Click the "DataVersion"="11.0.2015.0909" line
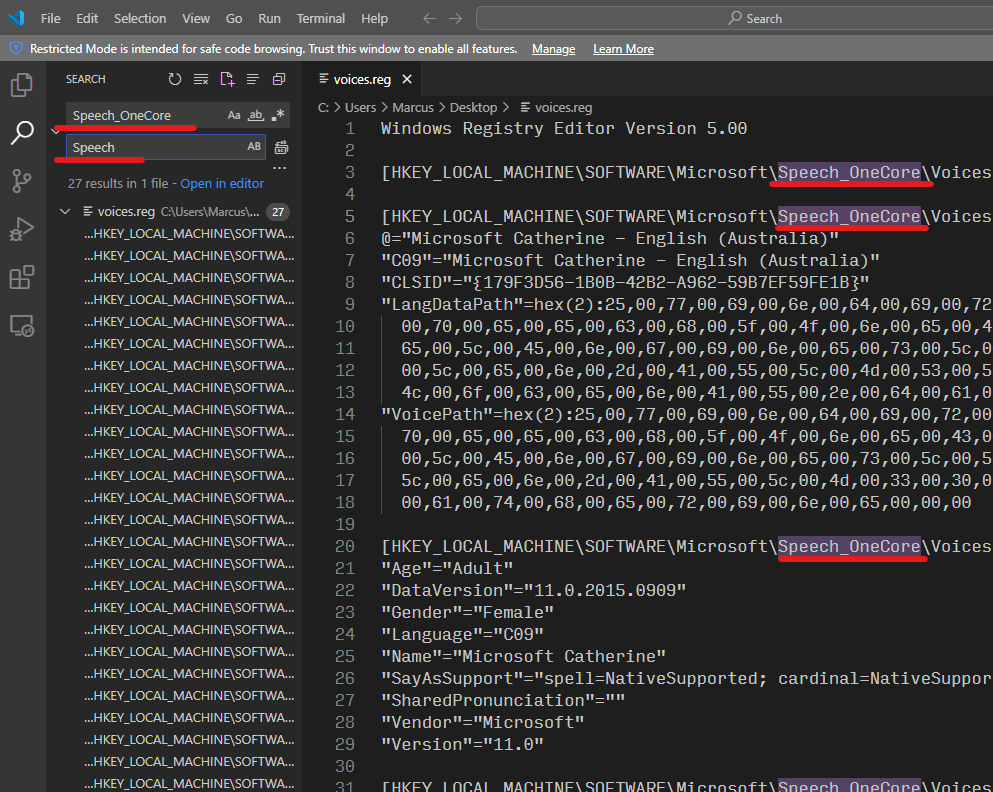993x792 pixels. pos(533,591)
